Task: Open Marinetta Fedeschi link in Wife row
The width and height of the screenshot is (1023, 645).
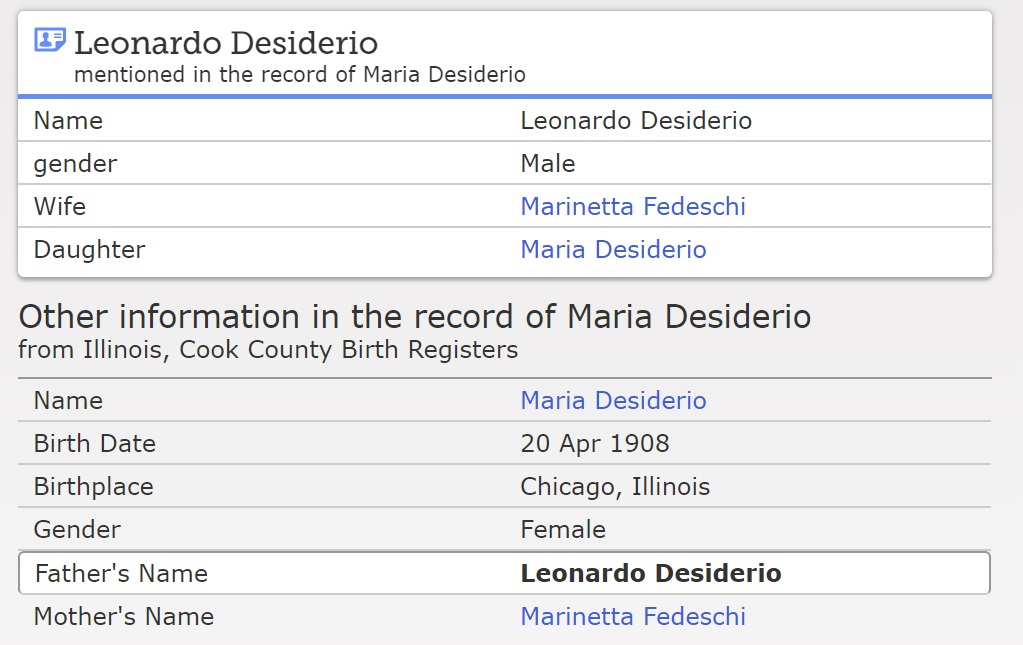Action: coord(632,207)
